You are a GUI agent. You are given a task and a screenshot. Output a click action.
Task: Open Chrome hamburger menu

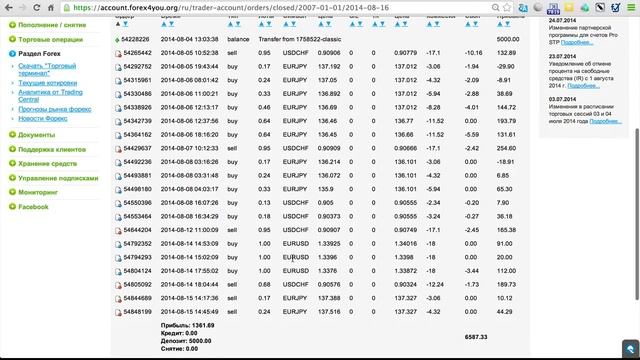(x=631, y=7)
